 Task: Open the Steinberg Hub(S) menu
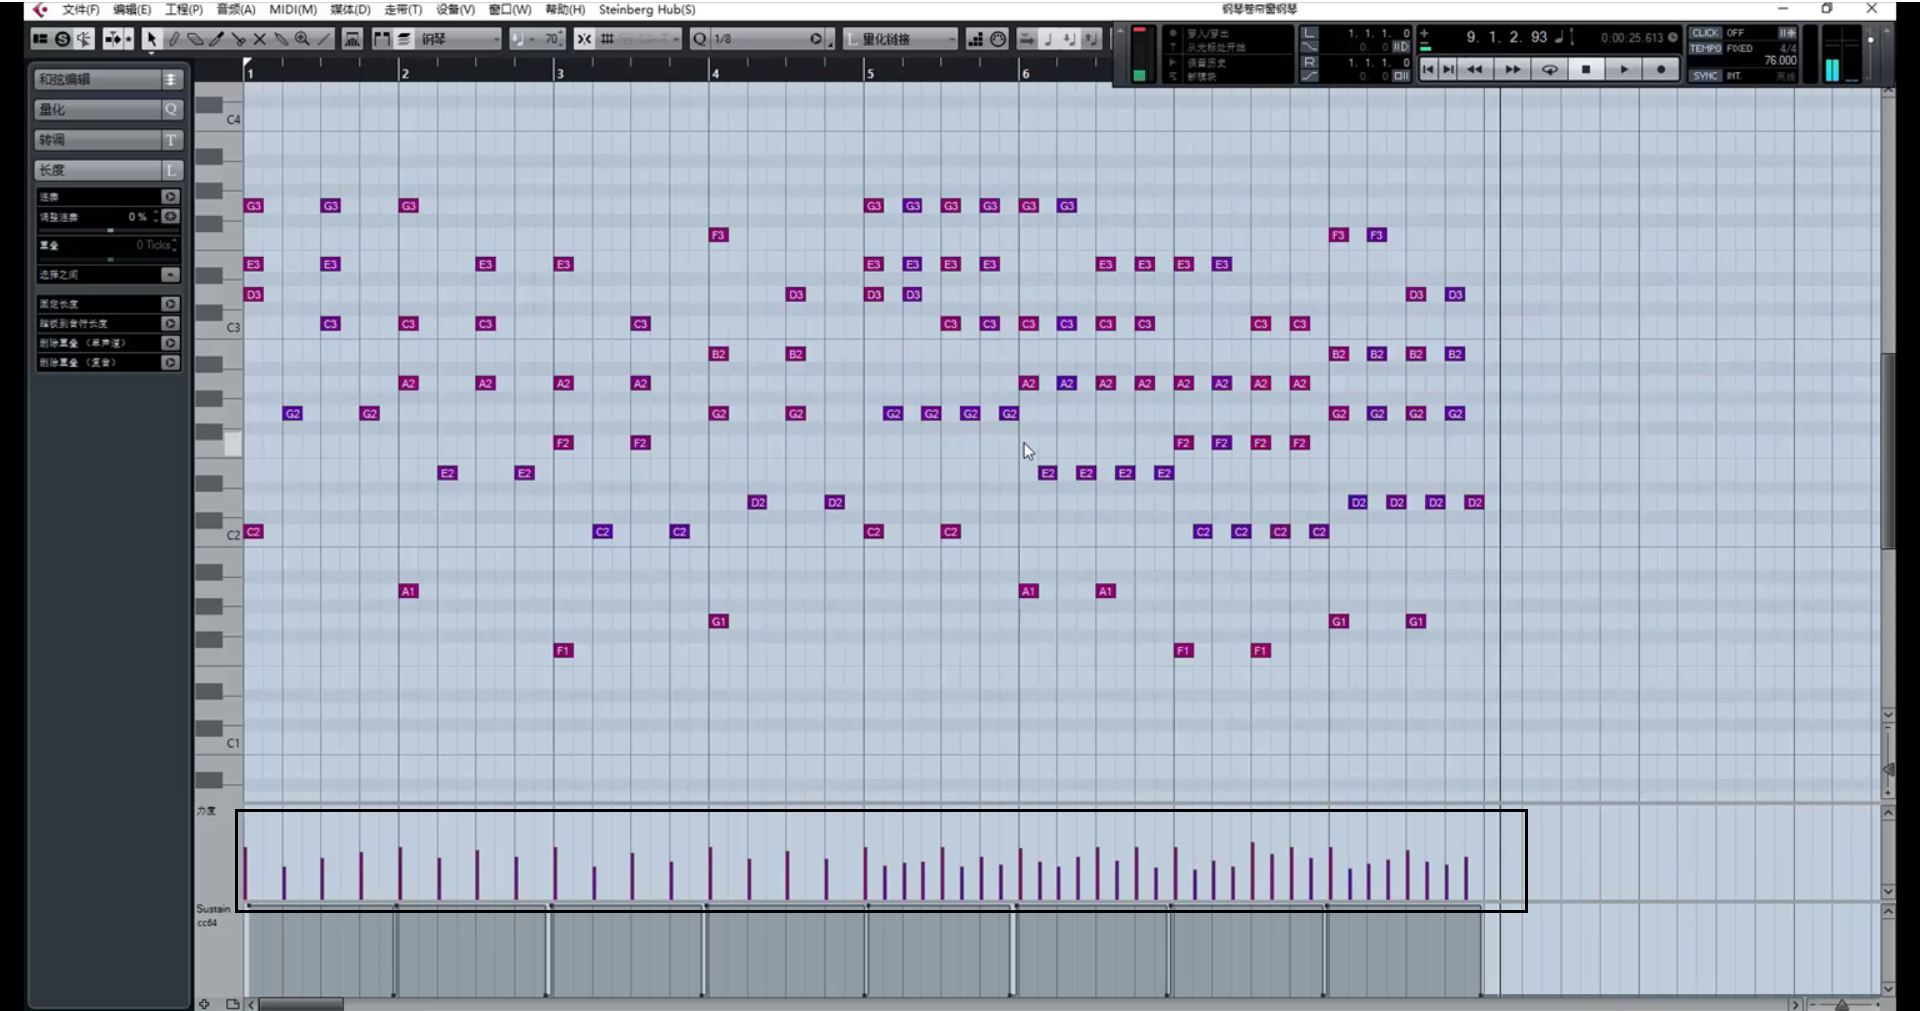coord(647,9)
